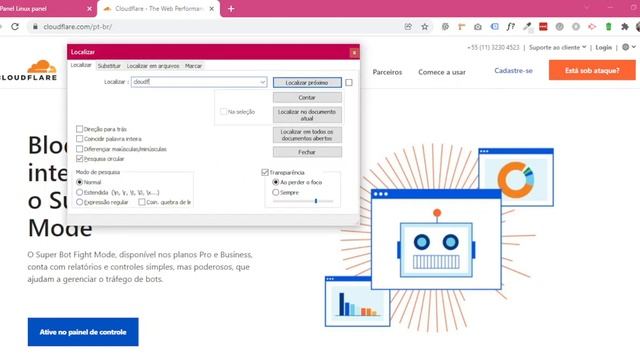The width and height of the screenshot is (640, 360).
Task: Tick the box beside Localizar próximo
Action: (x=349, y=82)
